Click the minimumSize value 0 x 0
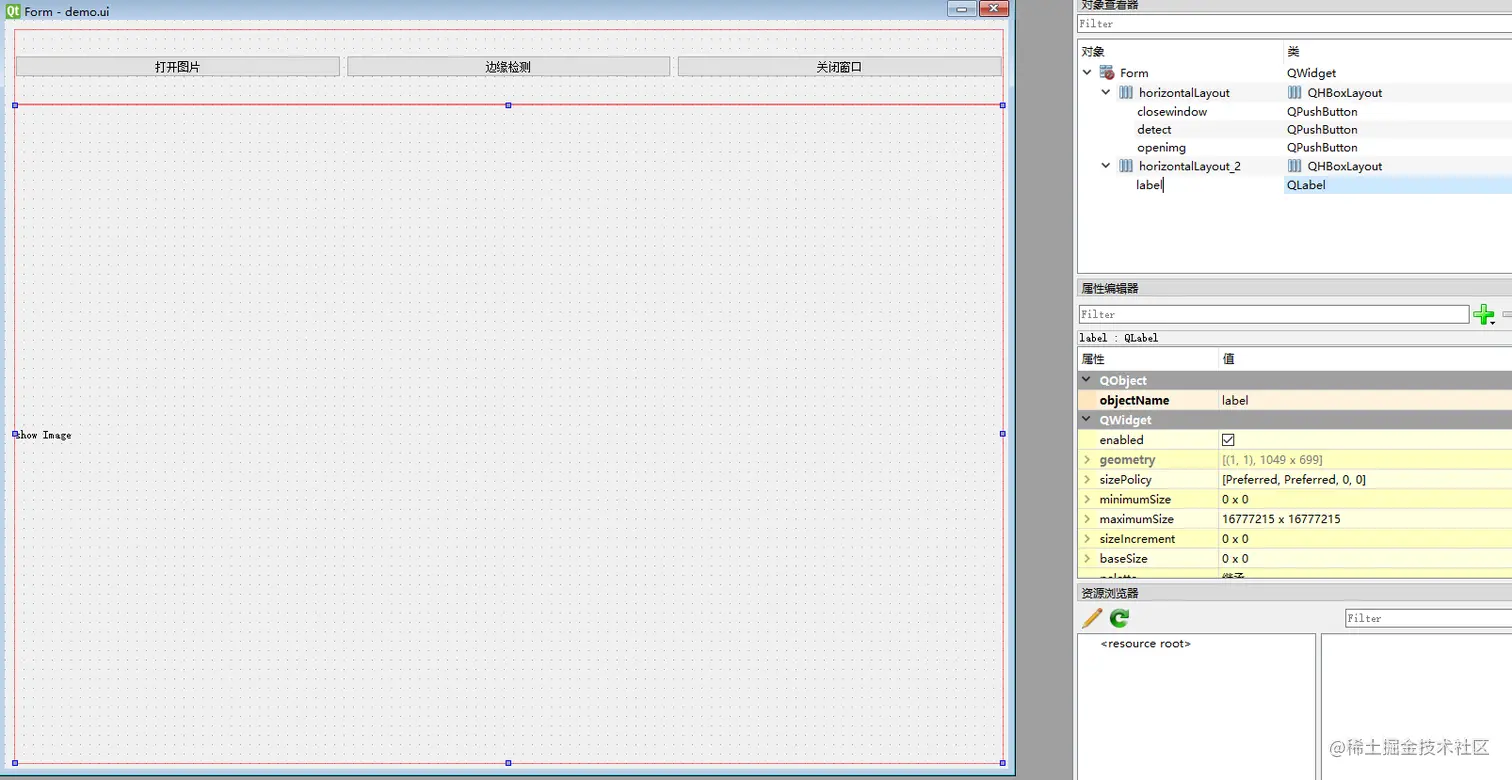The image size is (1512, 780). (1235, 499)
